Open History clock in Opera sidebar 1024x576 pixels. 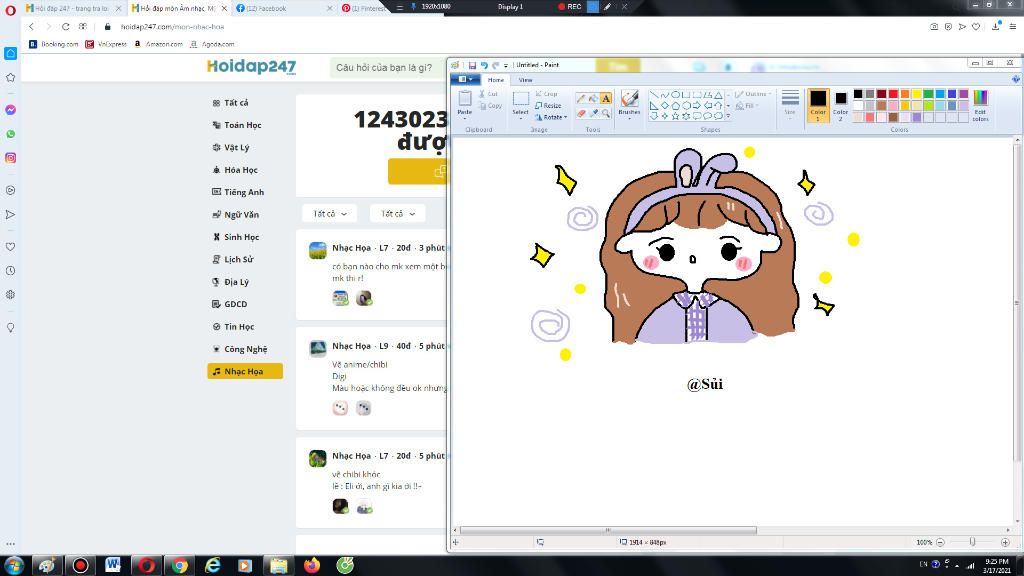pos(10,270)
